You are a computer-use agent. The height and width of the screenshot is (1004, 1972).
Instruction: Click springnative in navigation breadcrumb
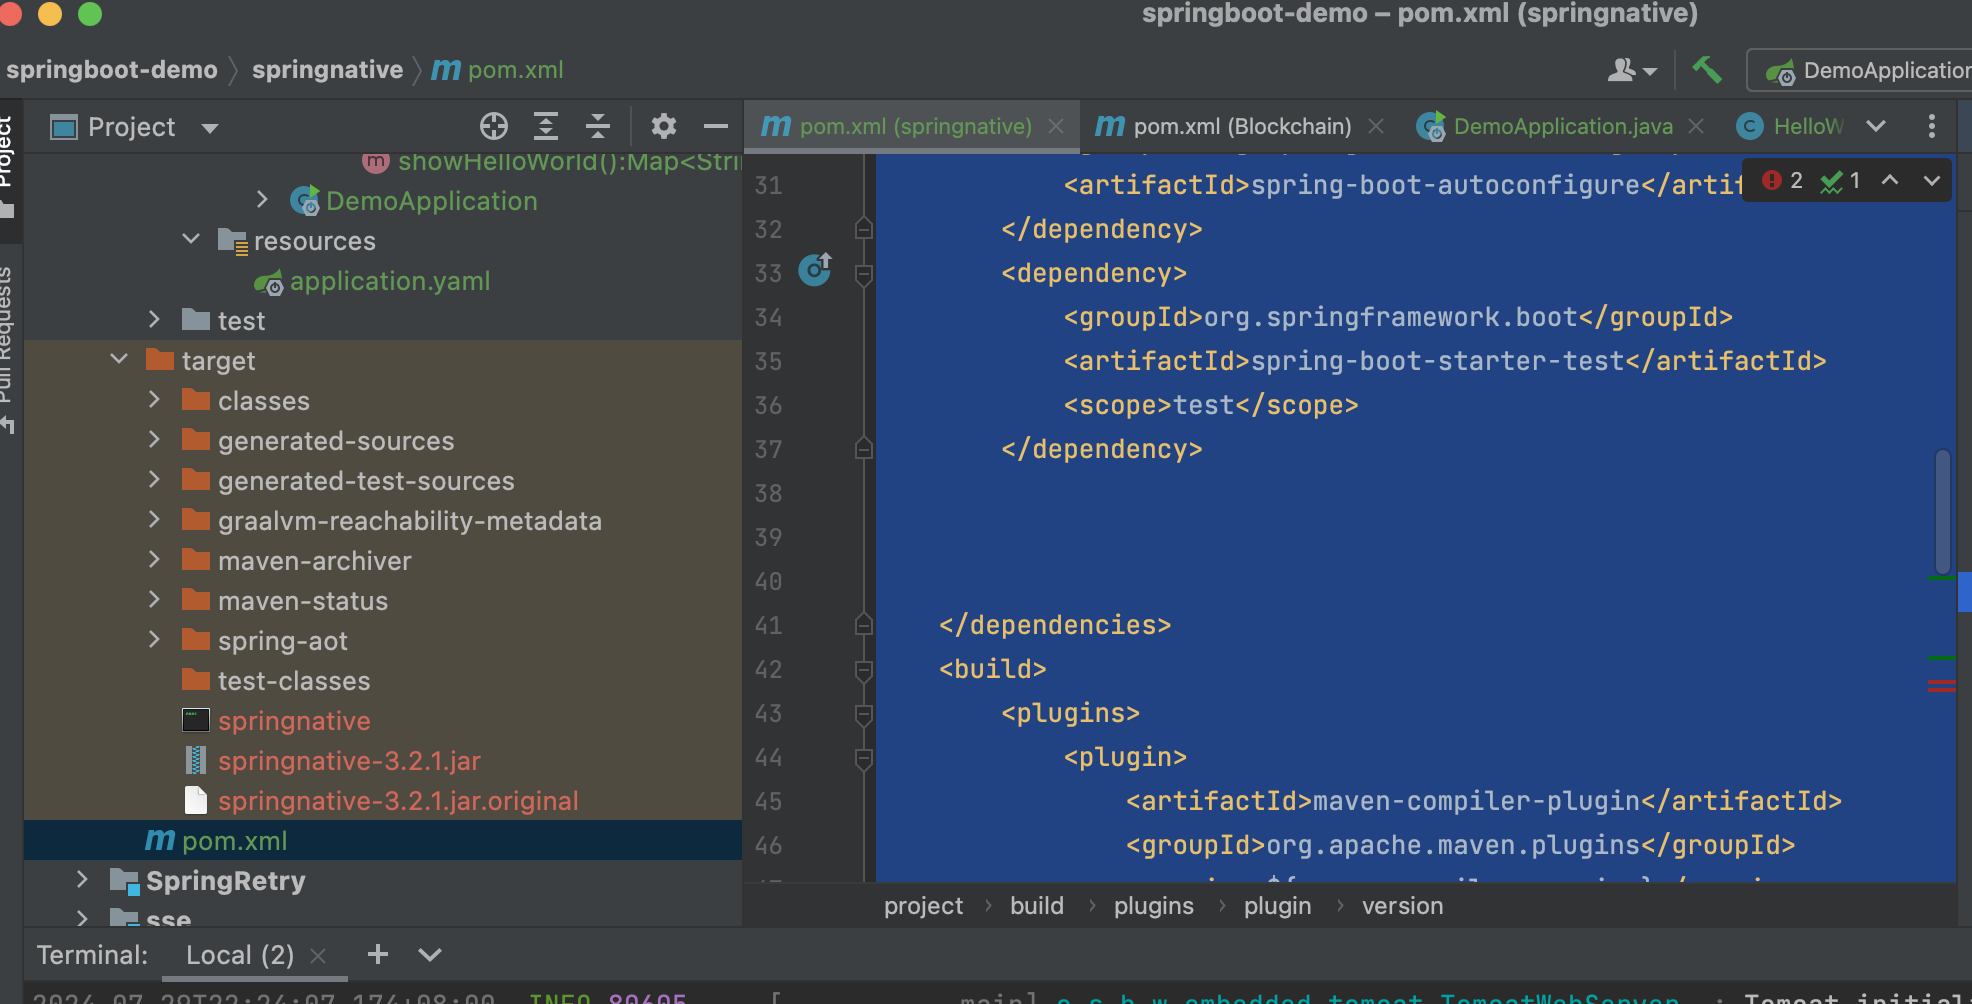[327, 70]
